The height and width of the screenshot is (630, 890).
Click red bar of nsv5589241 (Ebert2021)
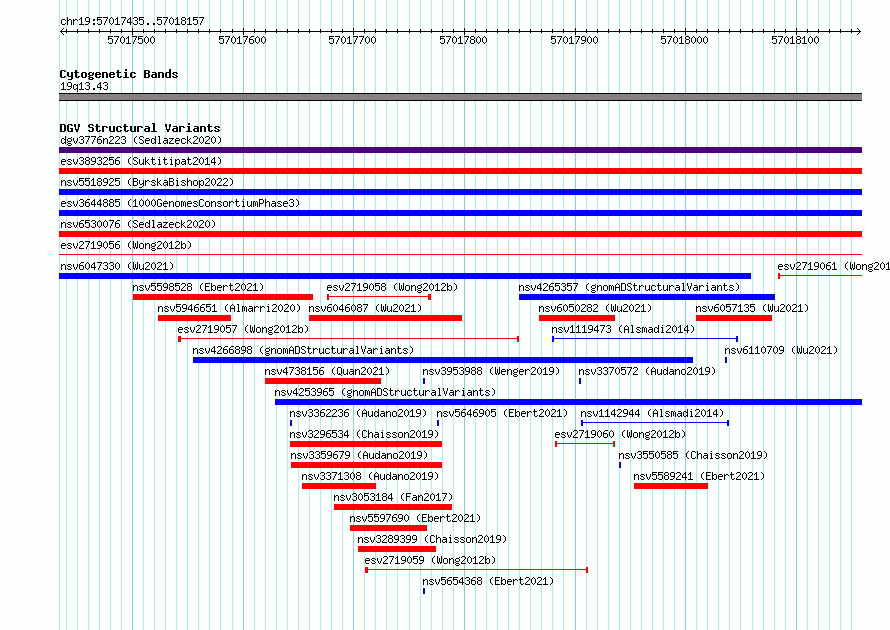click(671, 486)
